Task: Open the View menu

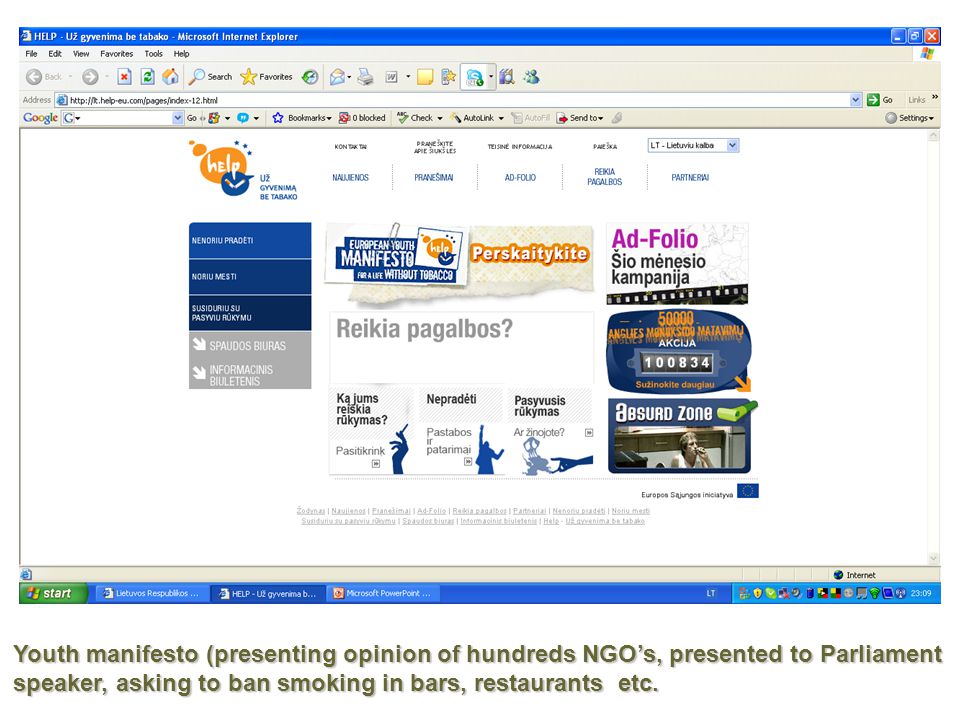Action: click(81, 54)
